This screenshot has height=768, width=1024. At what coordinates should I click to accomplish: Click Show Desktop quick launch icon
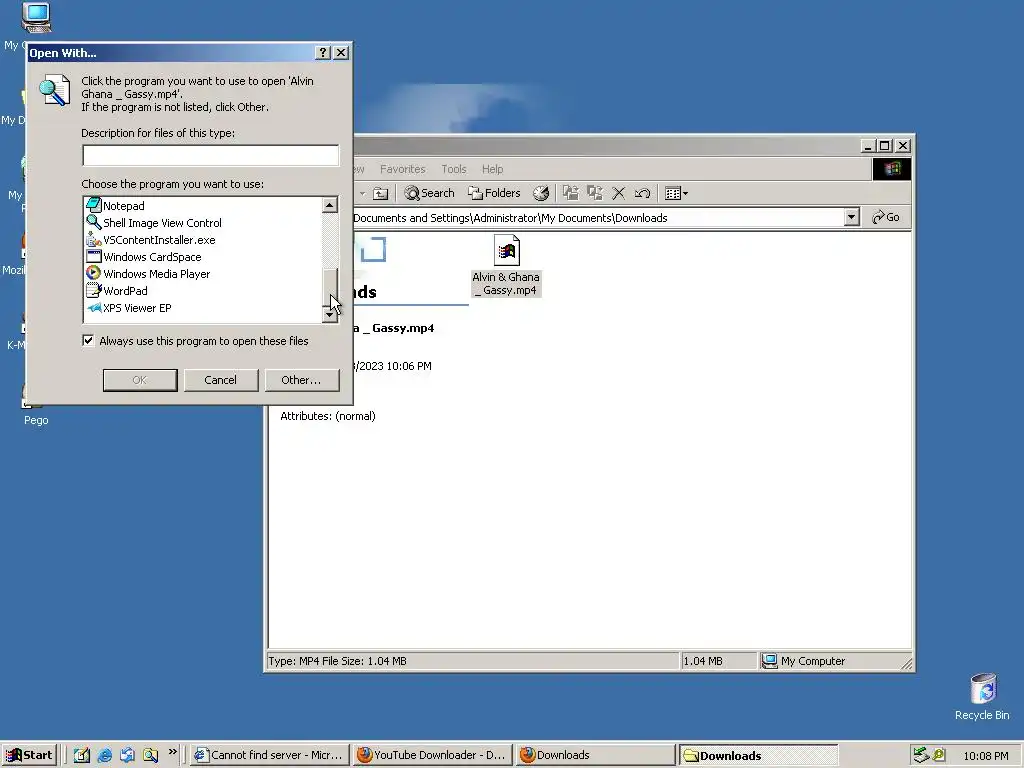click(x=82, y=755)
